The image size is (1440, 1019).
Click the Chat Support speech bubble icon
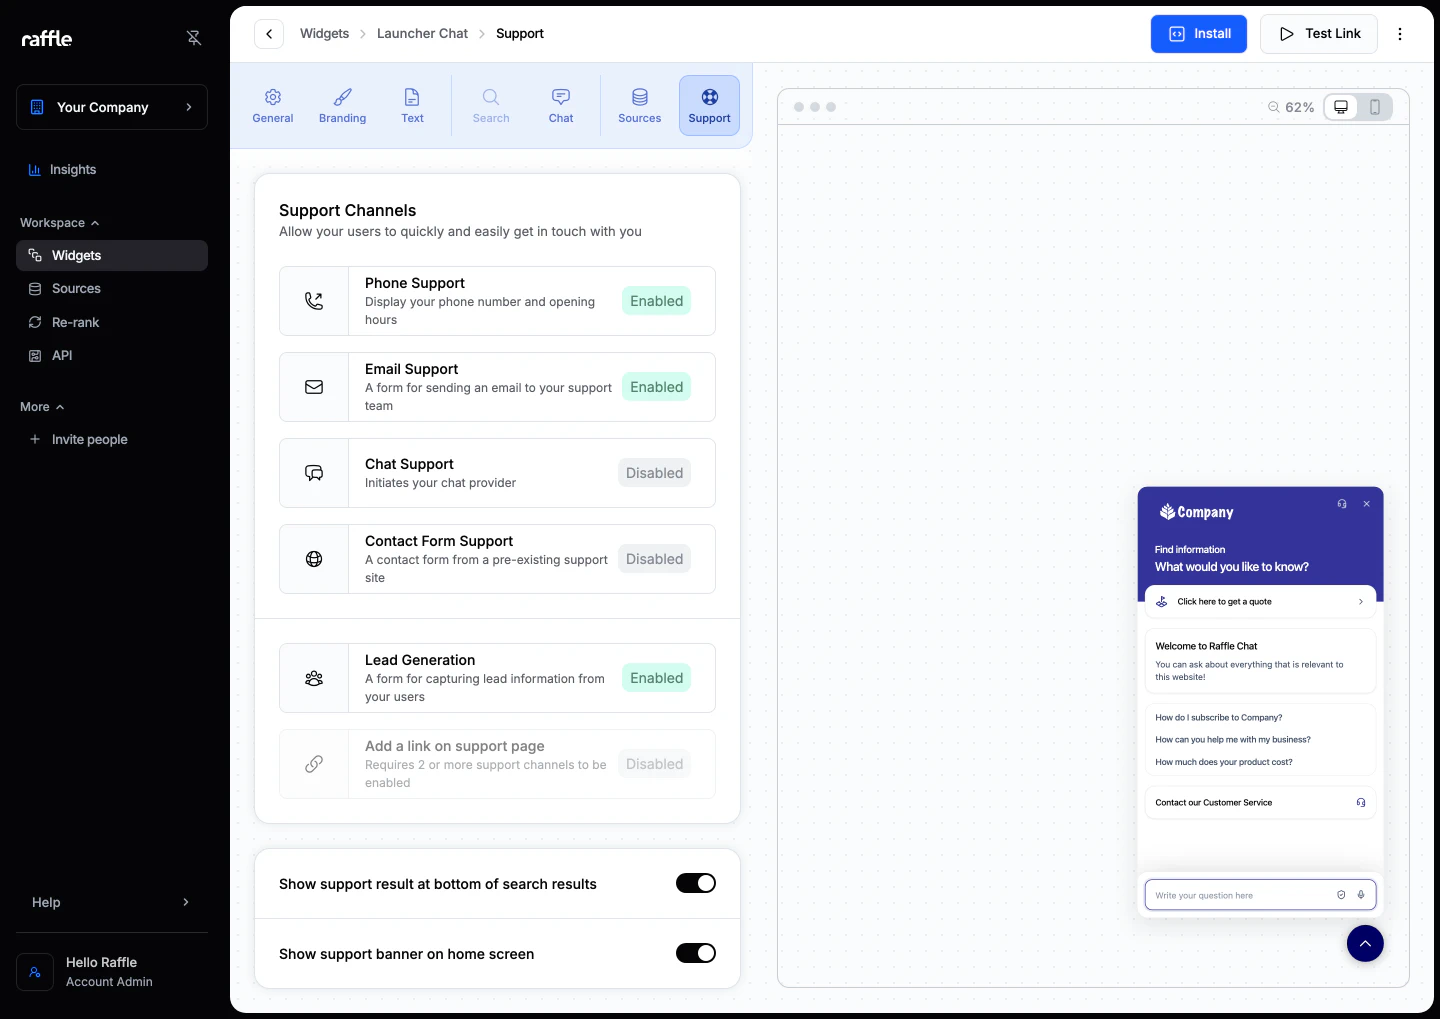[x=314, y=473]
